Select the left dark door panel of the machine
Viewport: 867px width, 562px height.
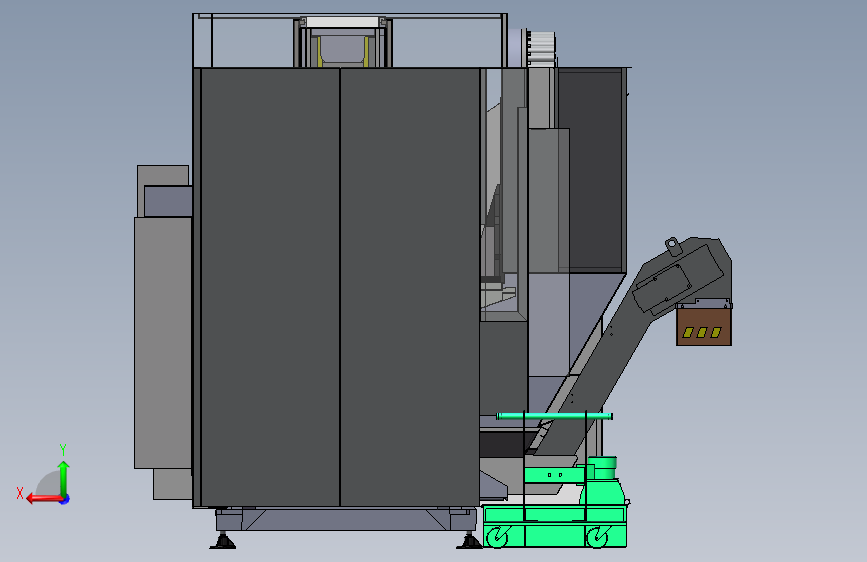(270, 287)
